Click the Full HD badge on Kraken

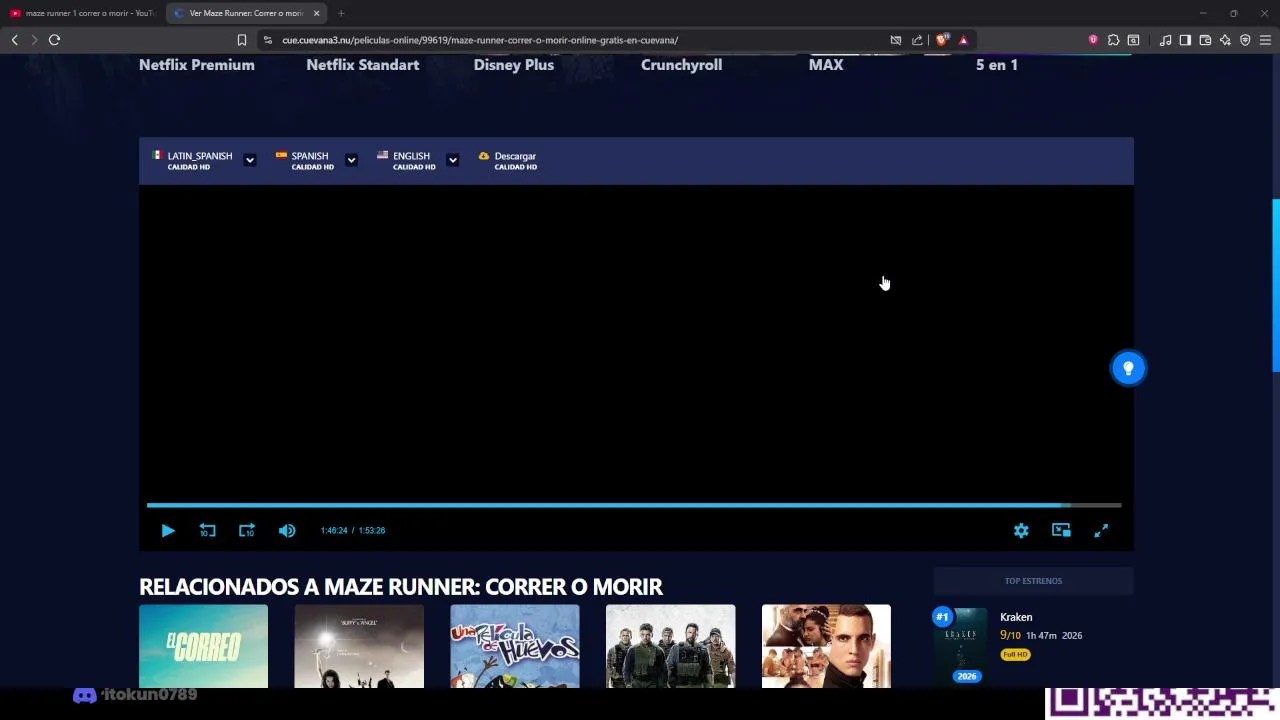pos(1015,654)
